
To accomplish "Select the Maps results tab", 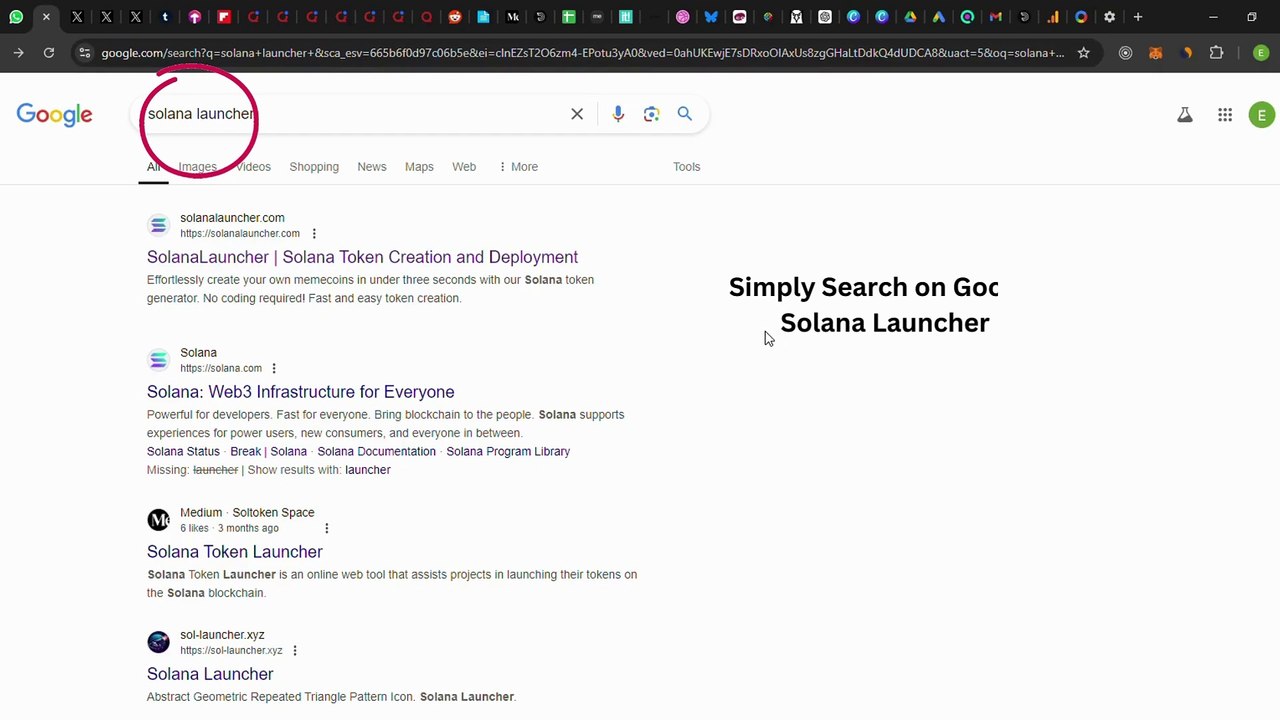I will pyautogui.click(x=419, y=167).
